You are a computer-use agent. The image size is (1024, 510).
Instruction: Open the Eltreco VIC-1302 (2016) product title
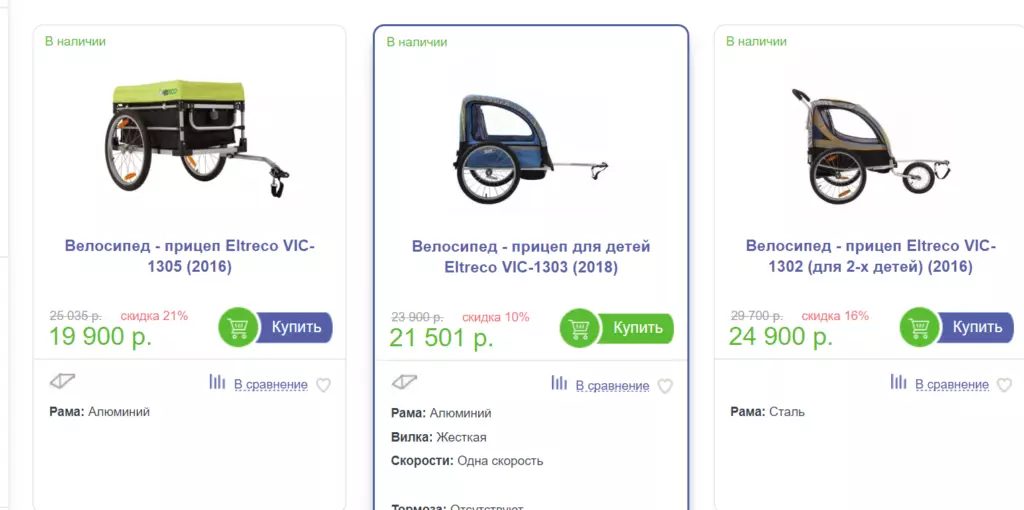click(x=871, y=257)
